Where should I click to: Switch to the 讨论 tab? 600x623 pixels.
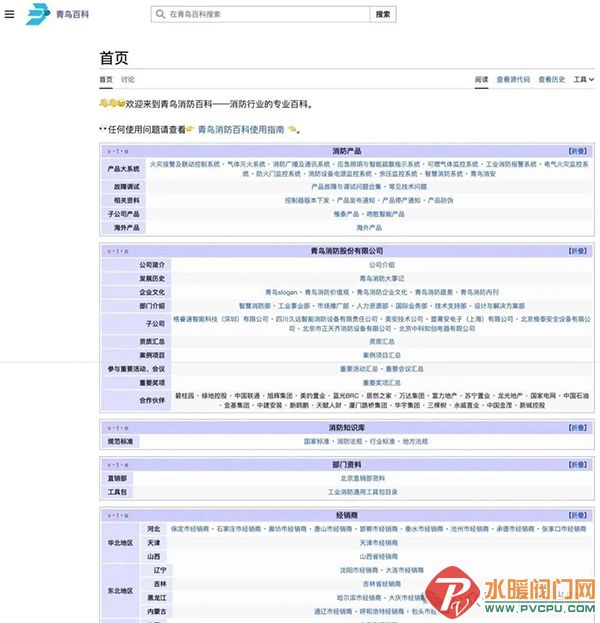click(128, 80)
